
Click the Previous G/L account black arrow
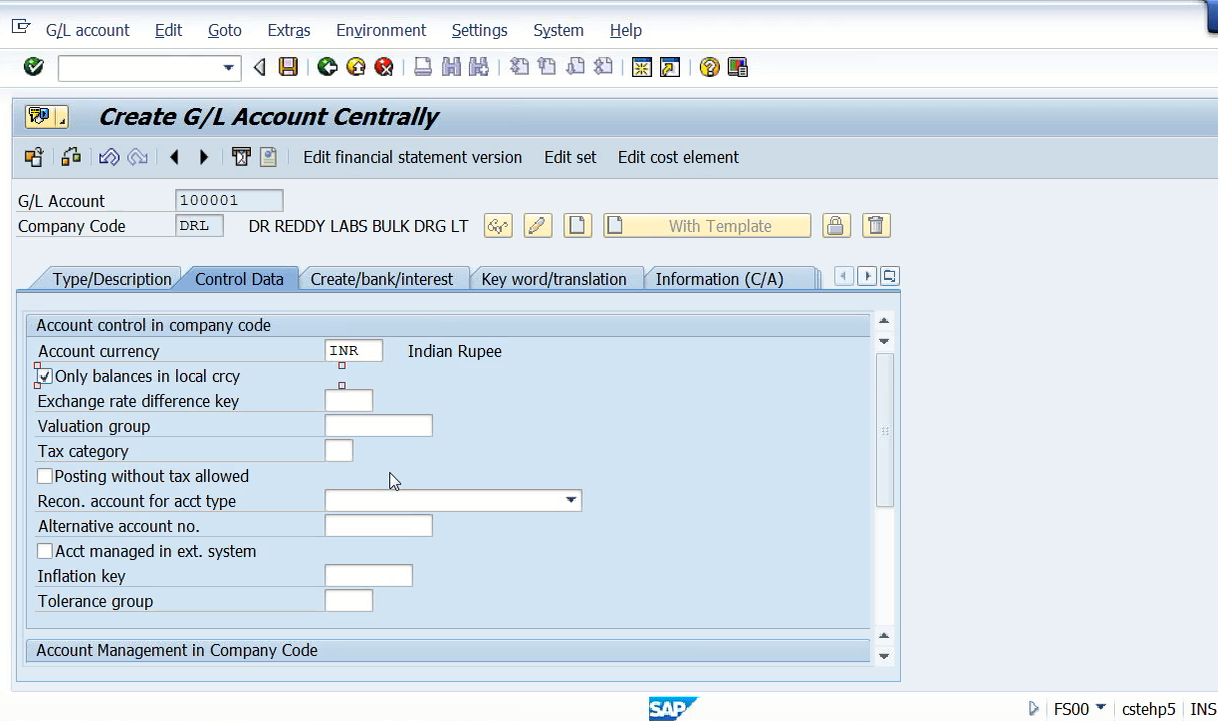[175, 157]
